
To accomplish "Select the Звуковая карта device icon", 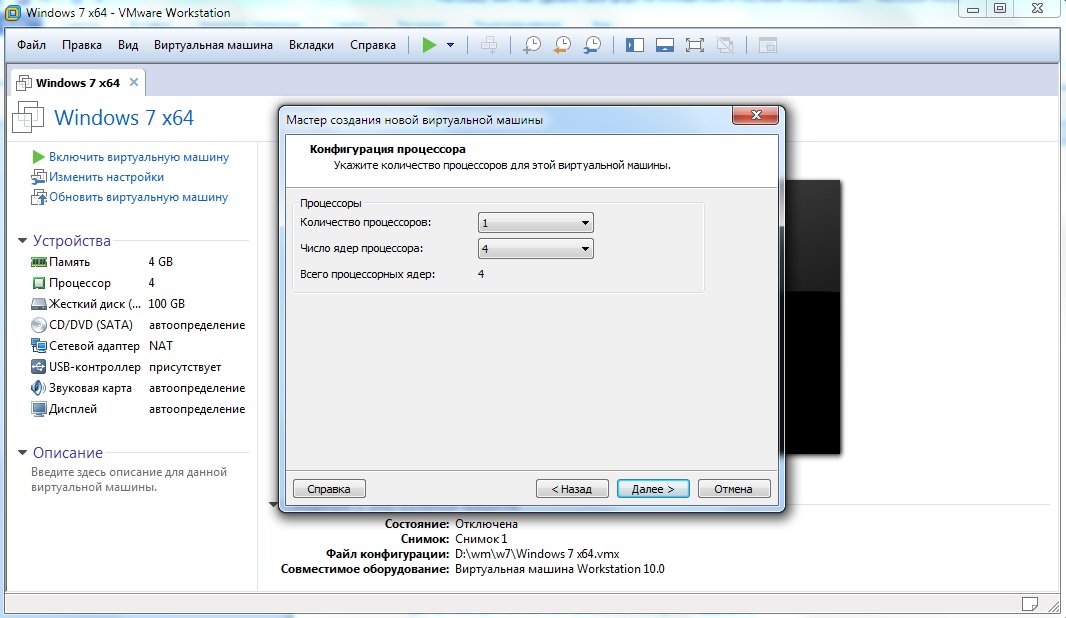I will coord(39,388).
